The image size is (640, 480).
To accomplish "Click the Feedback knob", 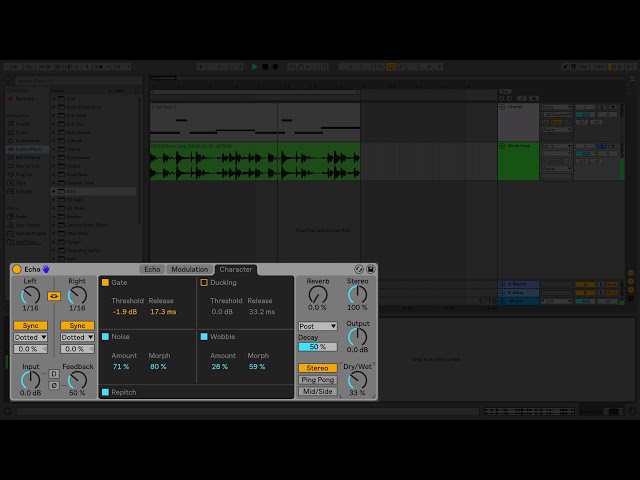I will point(77,380).
